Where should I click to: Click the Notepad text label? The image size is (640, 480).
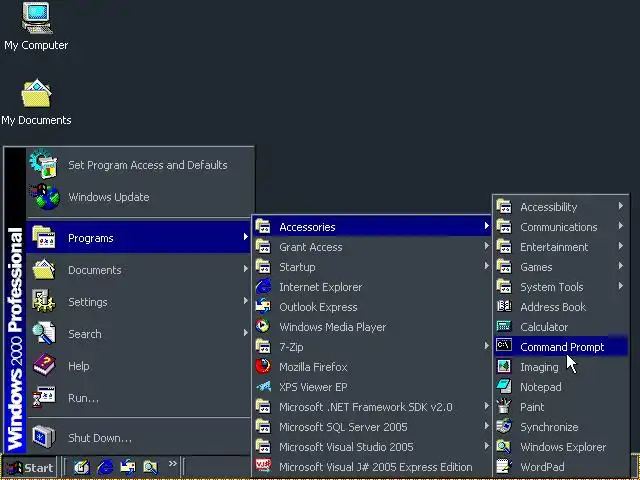541,387
